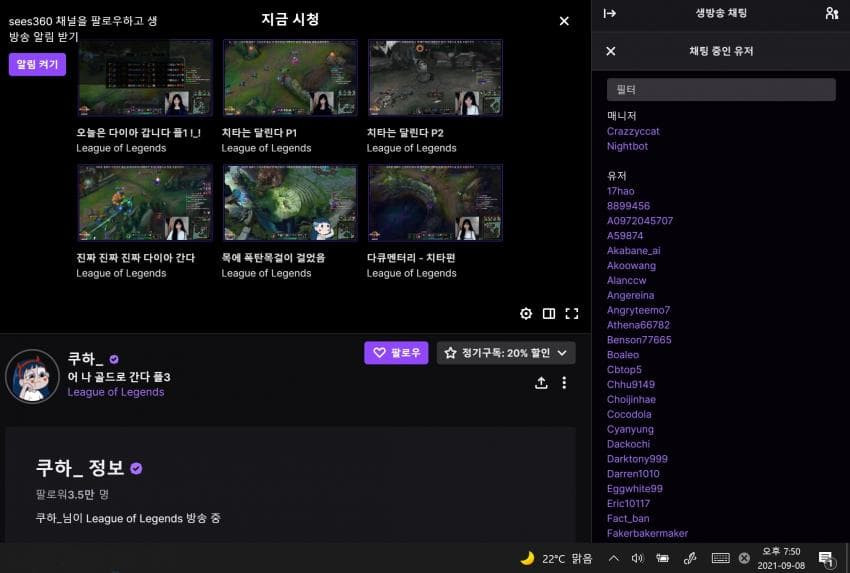Viewport: 850px width, 573px height.
Task: Click the 쿠하_ channel avatar
Action: click(32, 376)
